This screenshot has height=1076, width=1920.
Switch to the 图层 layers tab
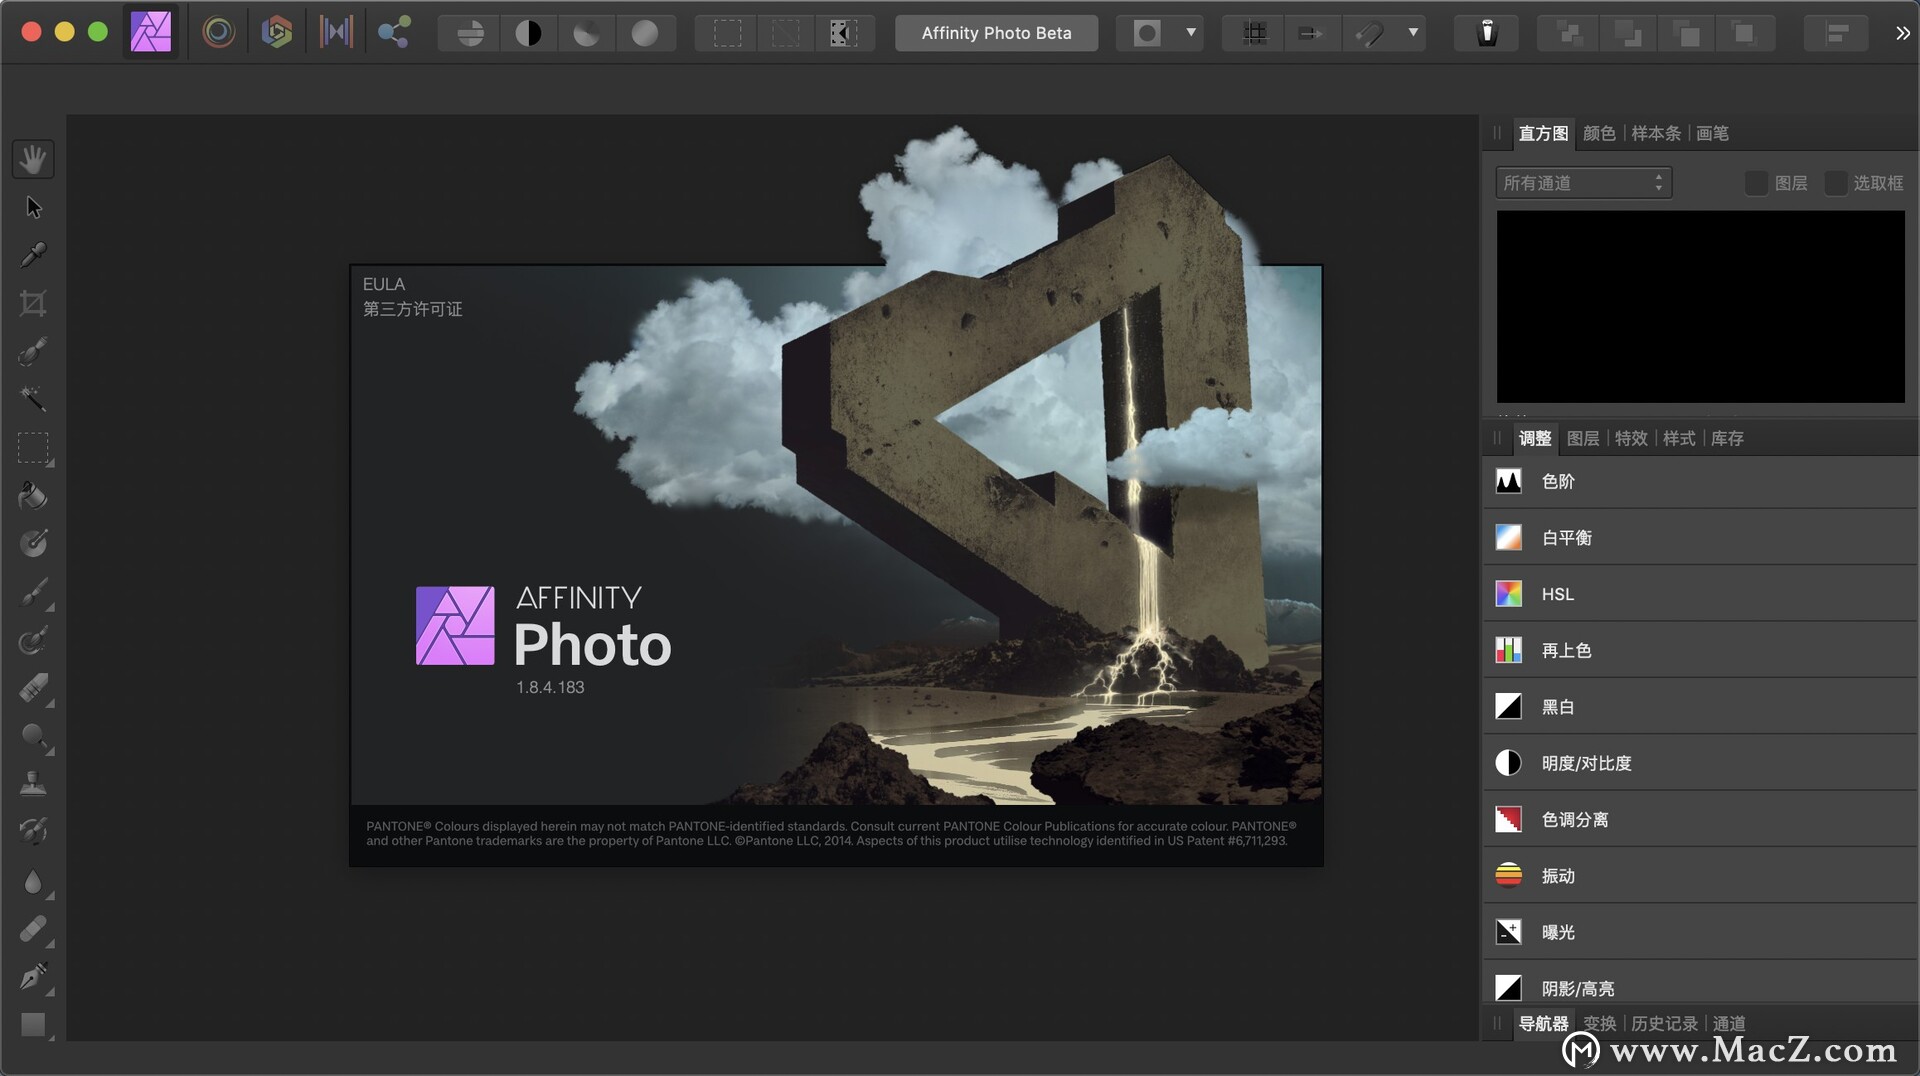(x=1583, y=438)
